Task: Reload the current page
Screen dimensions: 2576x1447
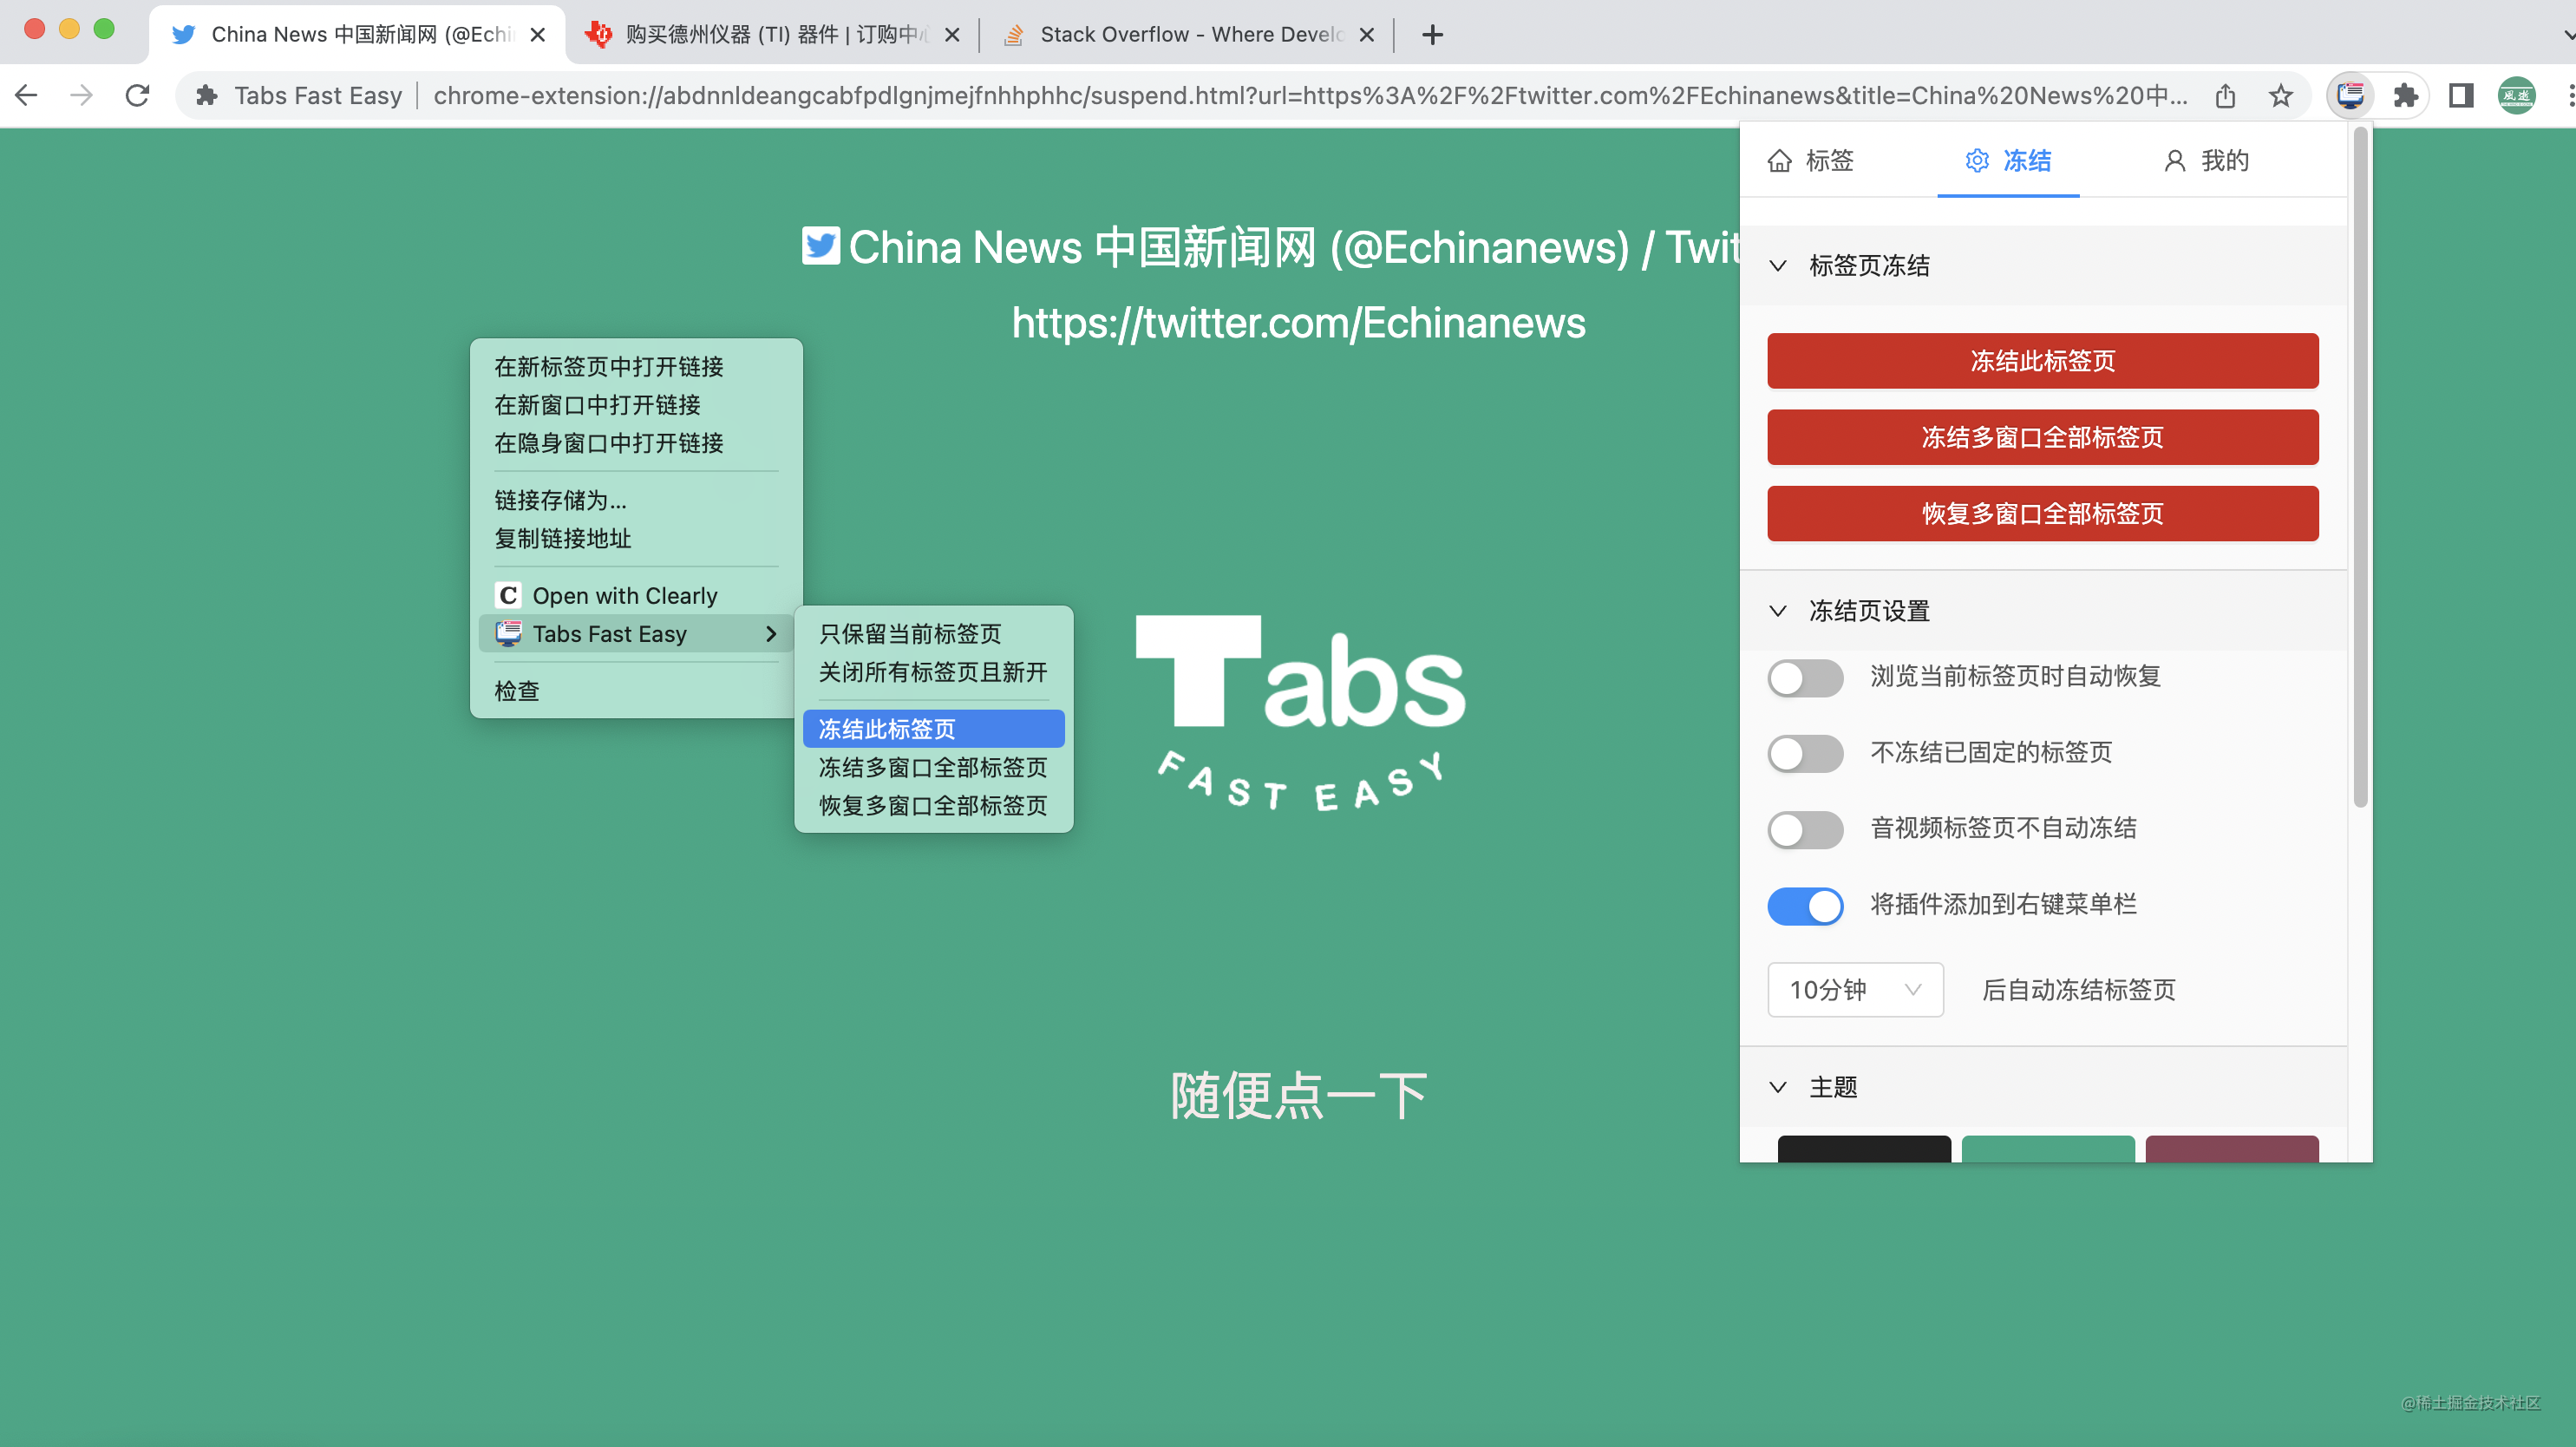Action: [x=138, y=95]
